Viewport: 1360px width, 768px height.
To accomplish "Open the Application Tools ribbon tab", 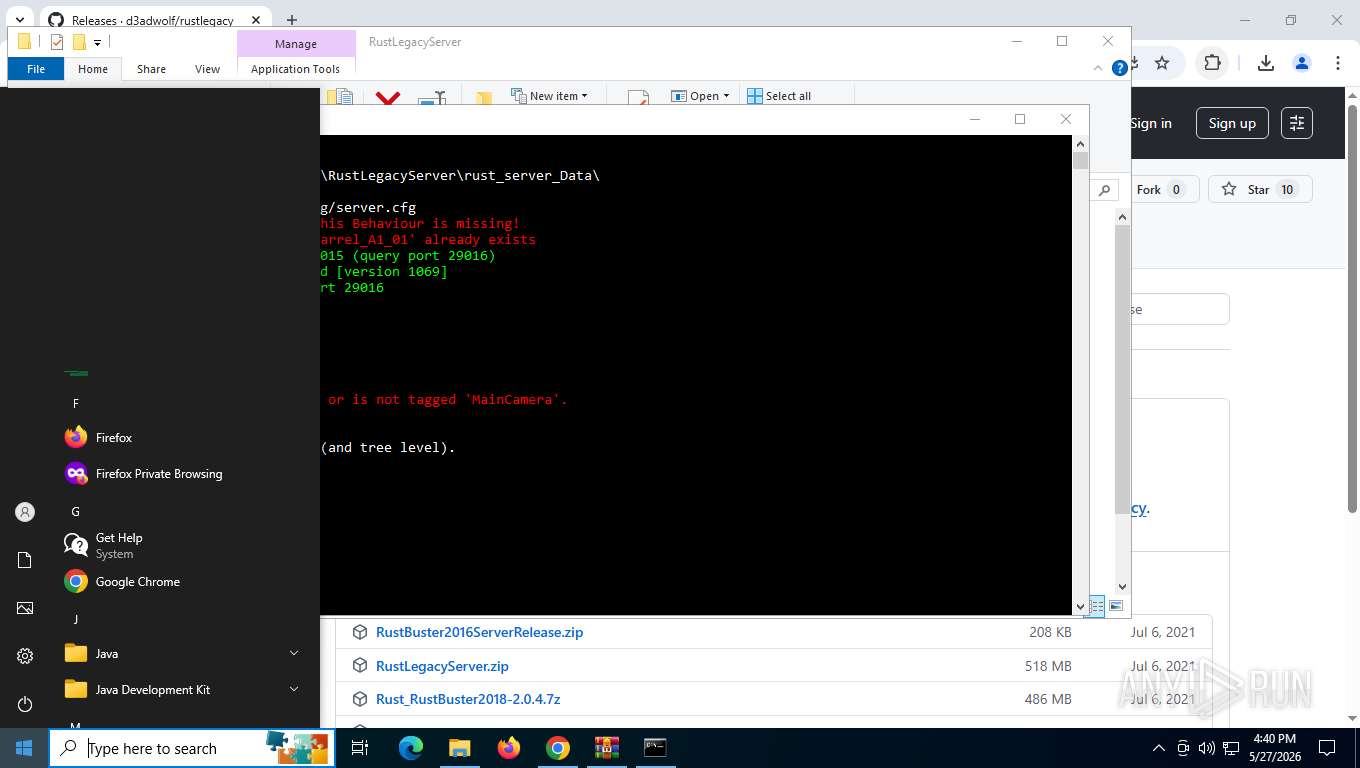I will click(x=295, y=69).
